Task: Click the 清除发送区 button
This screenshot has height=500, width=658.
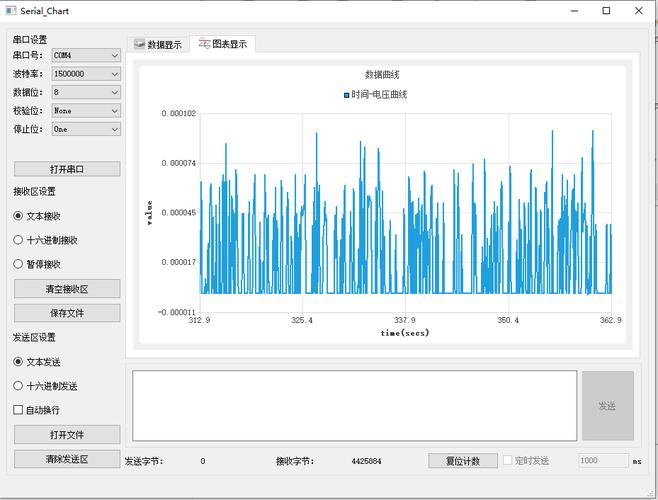Action: point(67,459)
